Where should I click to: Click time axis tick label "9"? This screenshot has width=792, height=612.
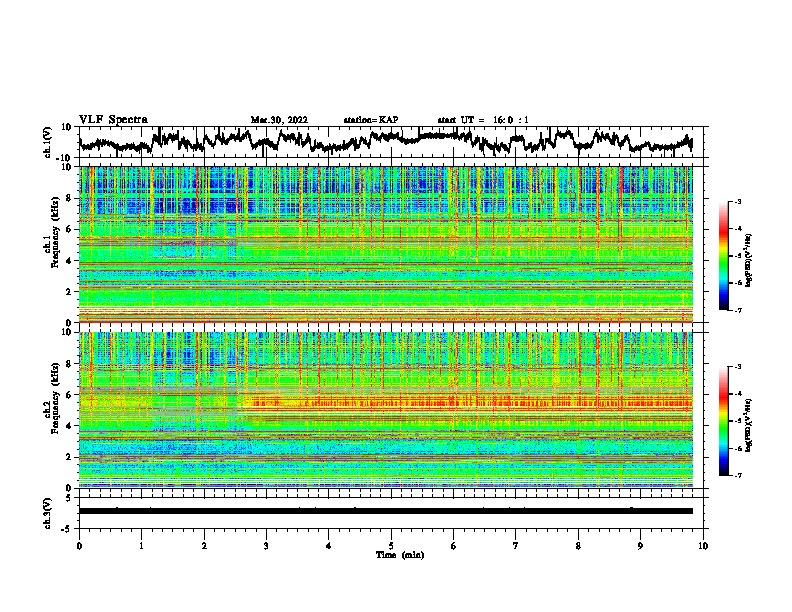(x=640, y=546)
